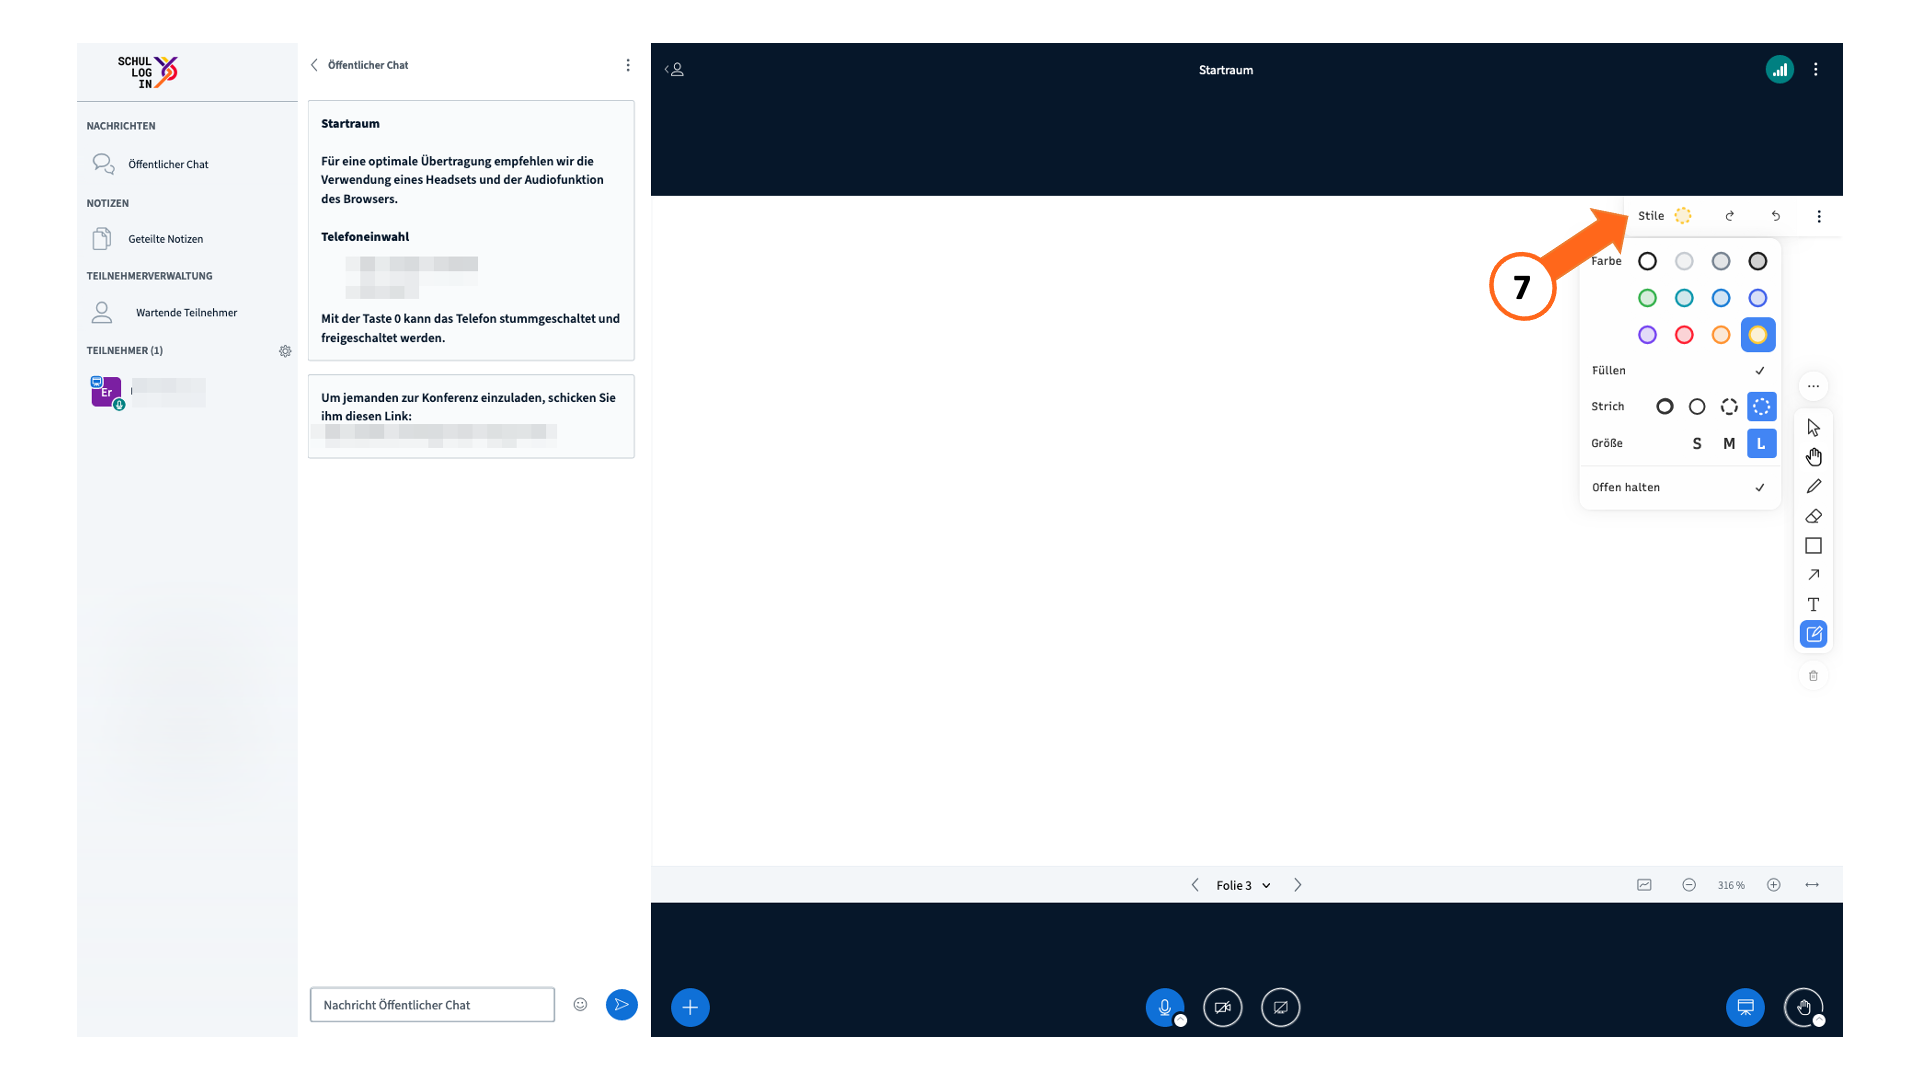Open participant management gear settings
1920x1080 pixels.
285,351
